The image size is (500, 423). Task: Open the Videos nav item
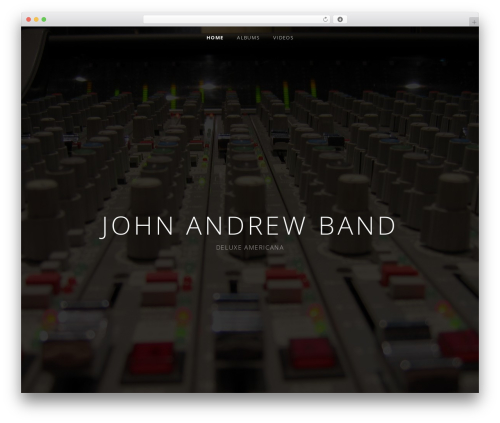pyautogui.click(x=283, y=38)
